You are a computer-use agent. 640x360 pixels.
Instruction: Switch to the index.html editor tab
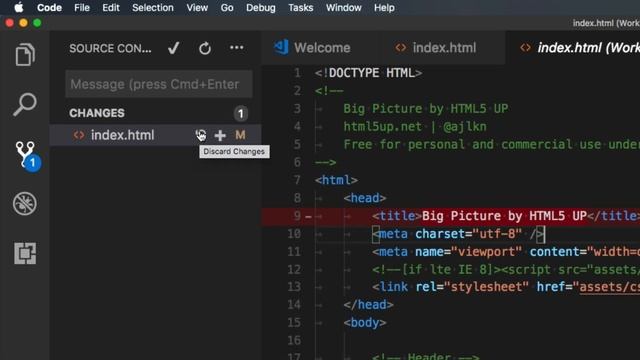(444, 48)
